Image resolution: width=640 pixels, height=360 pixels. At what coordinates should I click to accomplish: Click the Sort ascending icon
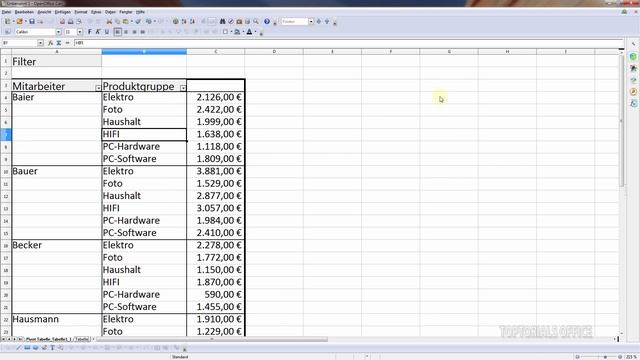[x=184, y=21]
